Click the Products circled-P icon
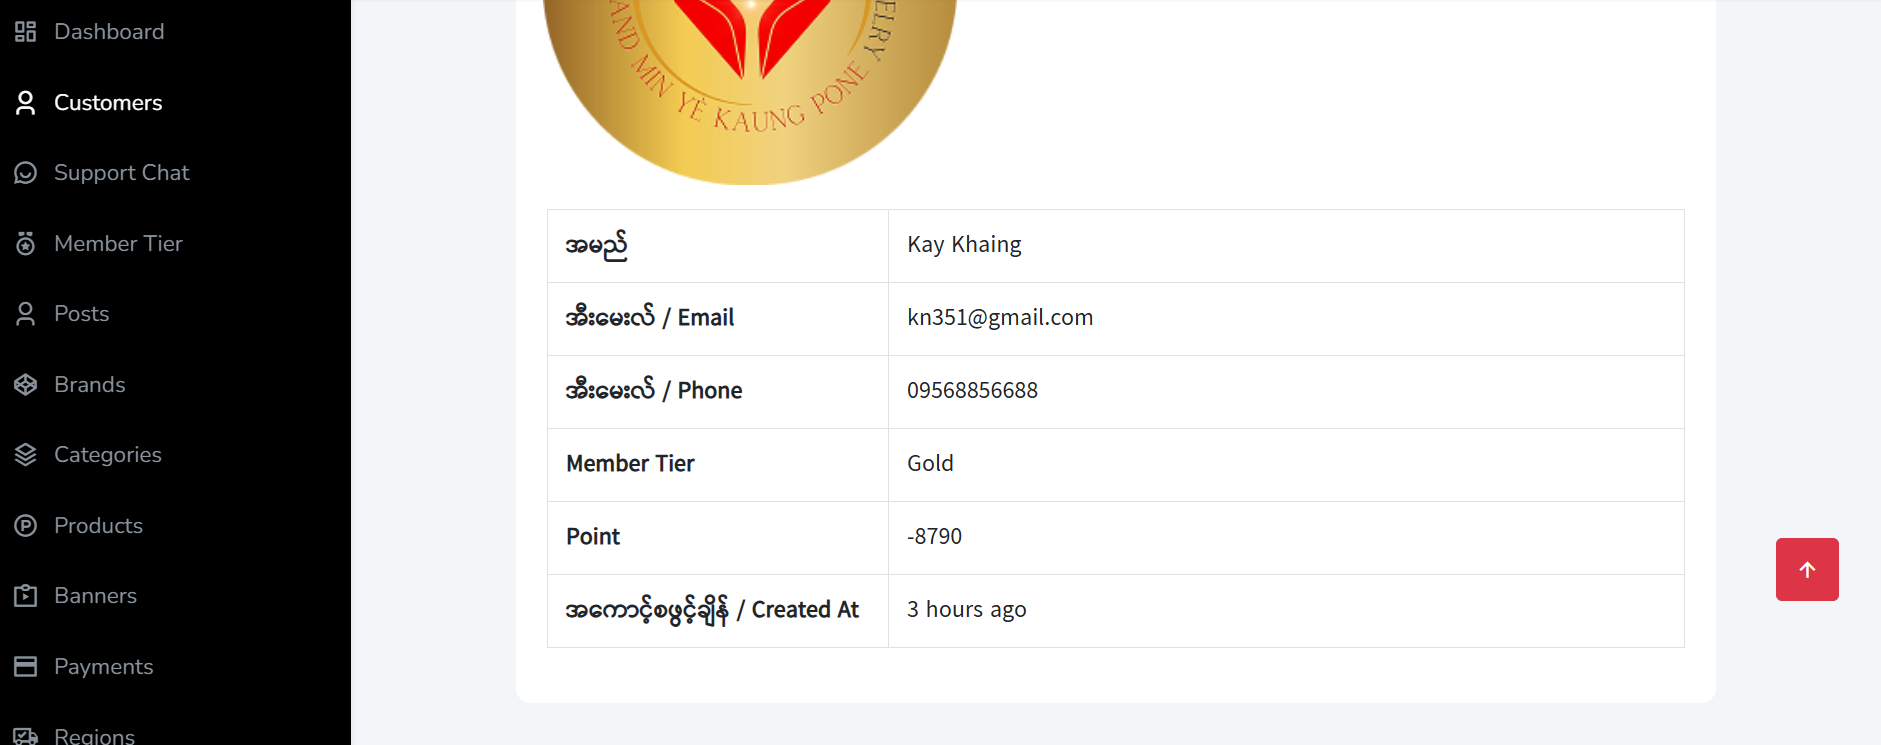The height and width of the screenshot is (745, 1881). pos(26,526)
